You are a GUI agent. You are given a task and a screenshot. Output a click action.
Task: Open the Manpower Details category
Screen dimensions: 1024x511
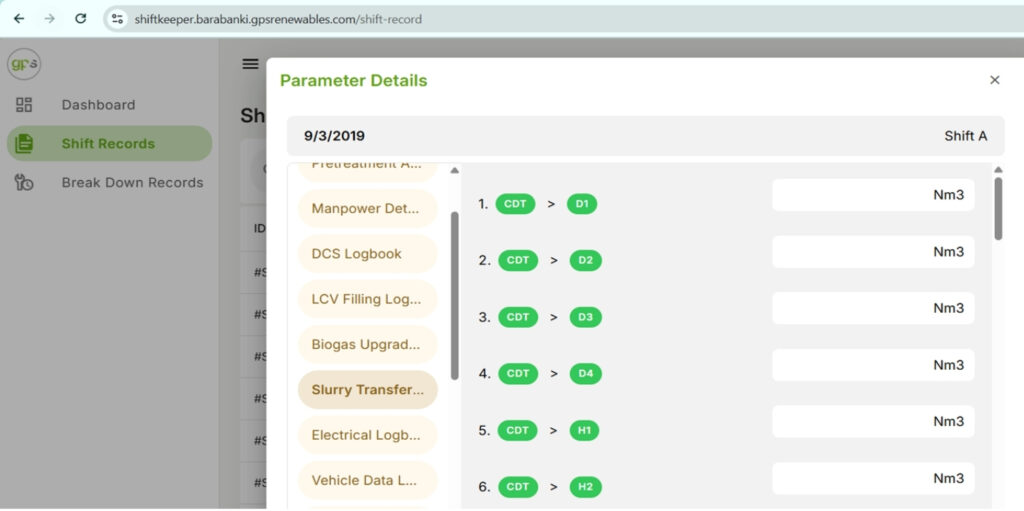[367, 209]
